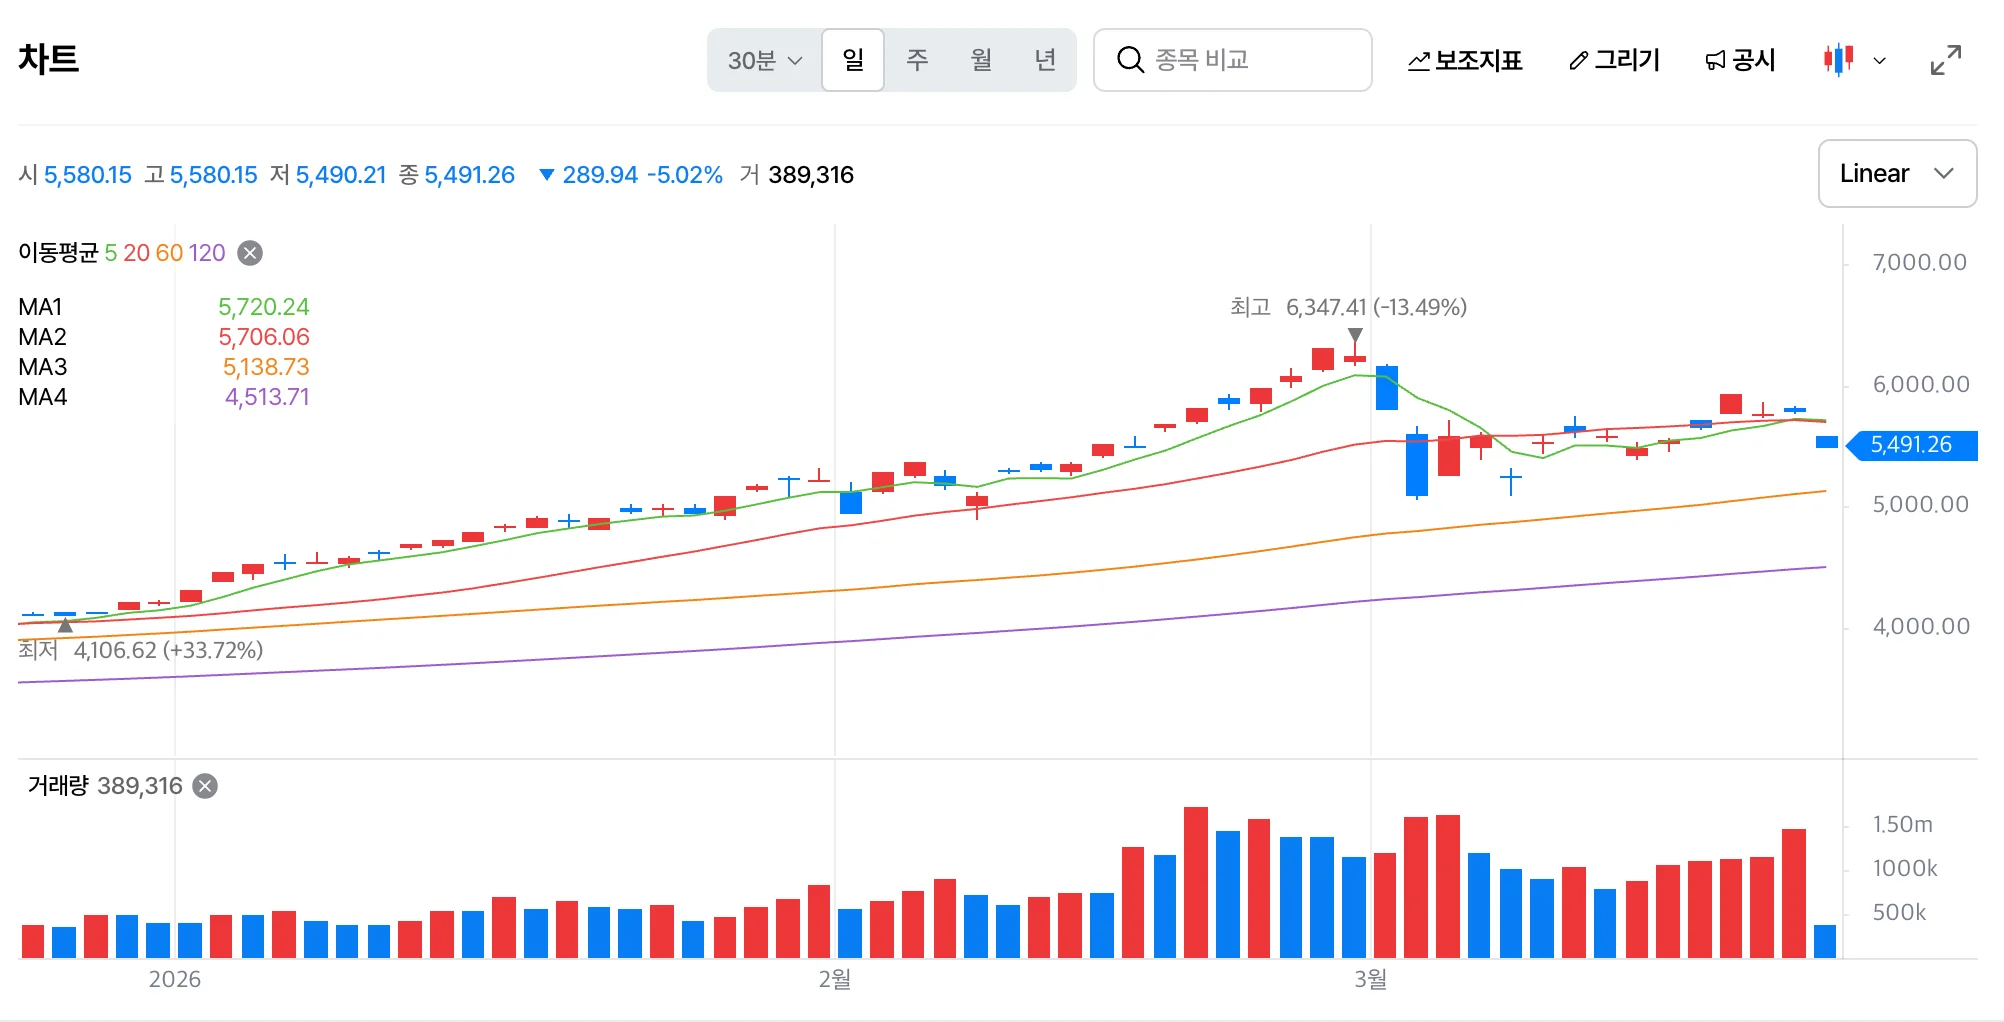Click the magnifier icon in 종목 비교 search
Viewport: 2004px width, 1022px height.
pyautogui.click(x=1130, y=60)
